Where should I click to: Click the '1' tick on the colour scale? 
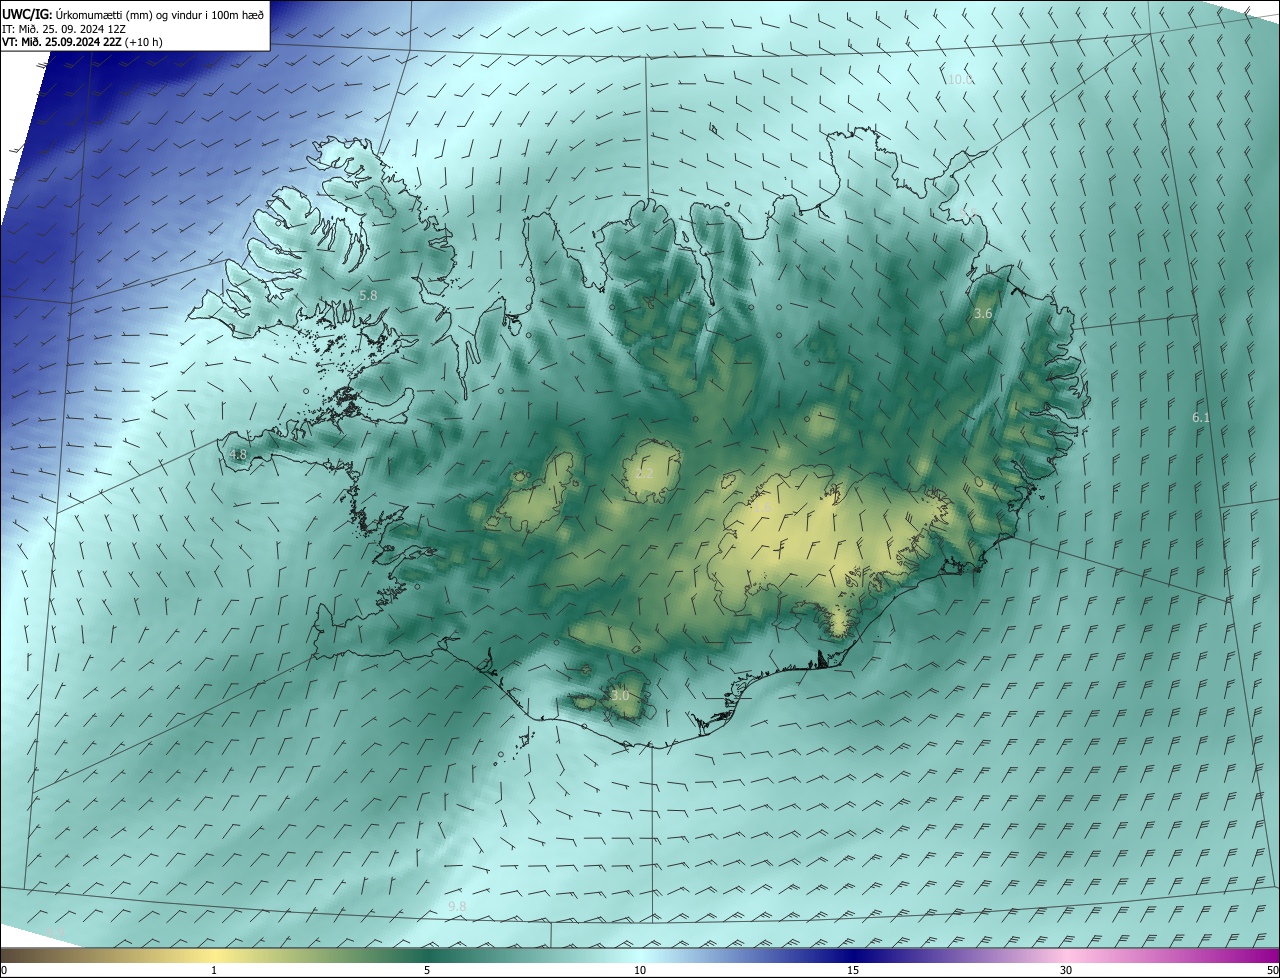(x=214, y=970)
